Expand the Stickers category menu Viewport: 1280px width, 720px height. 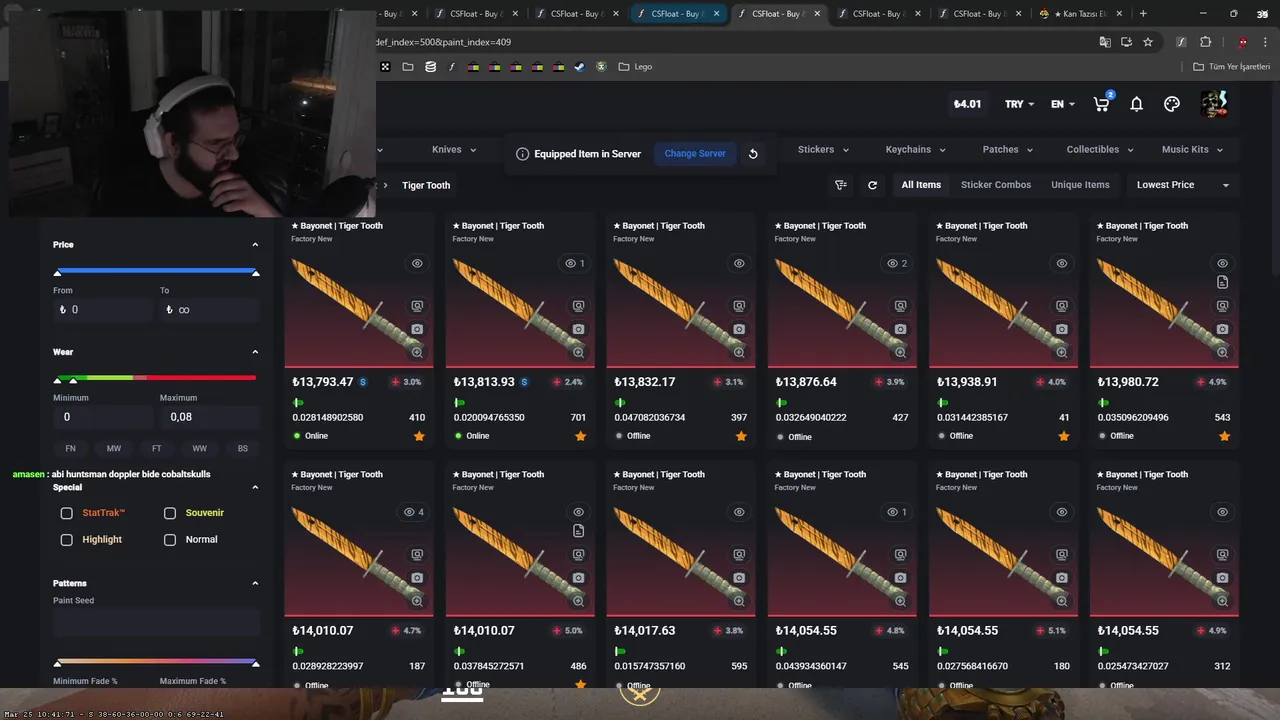point(823,150)
